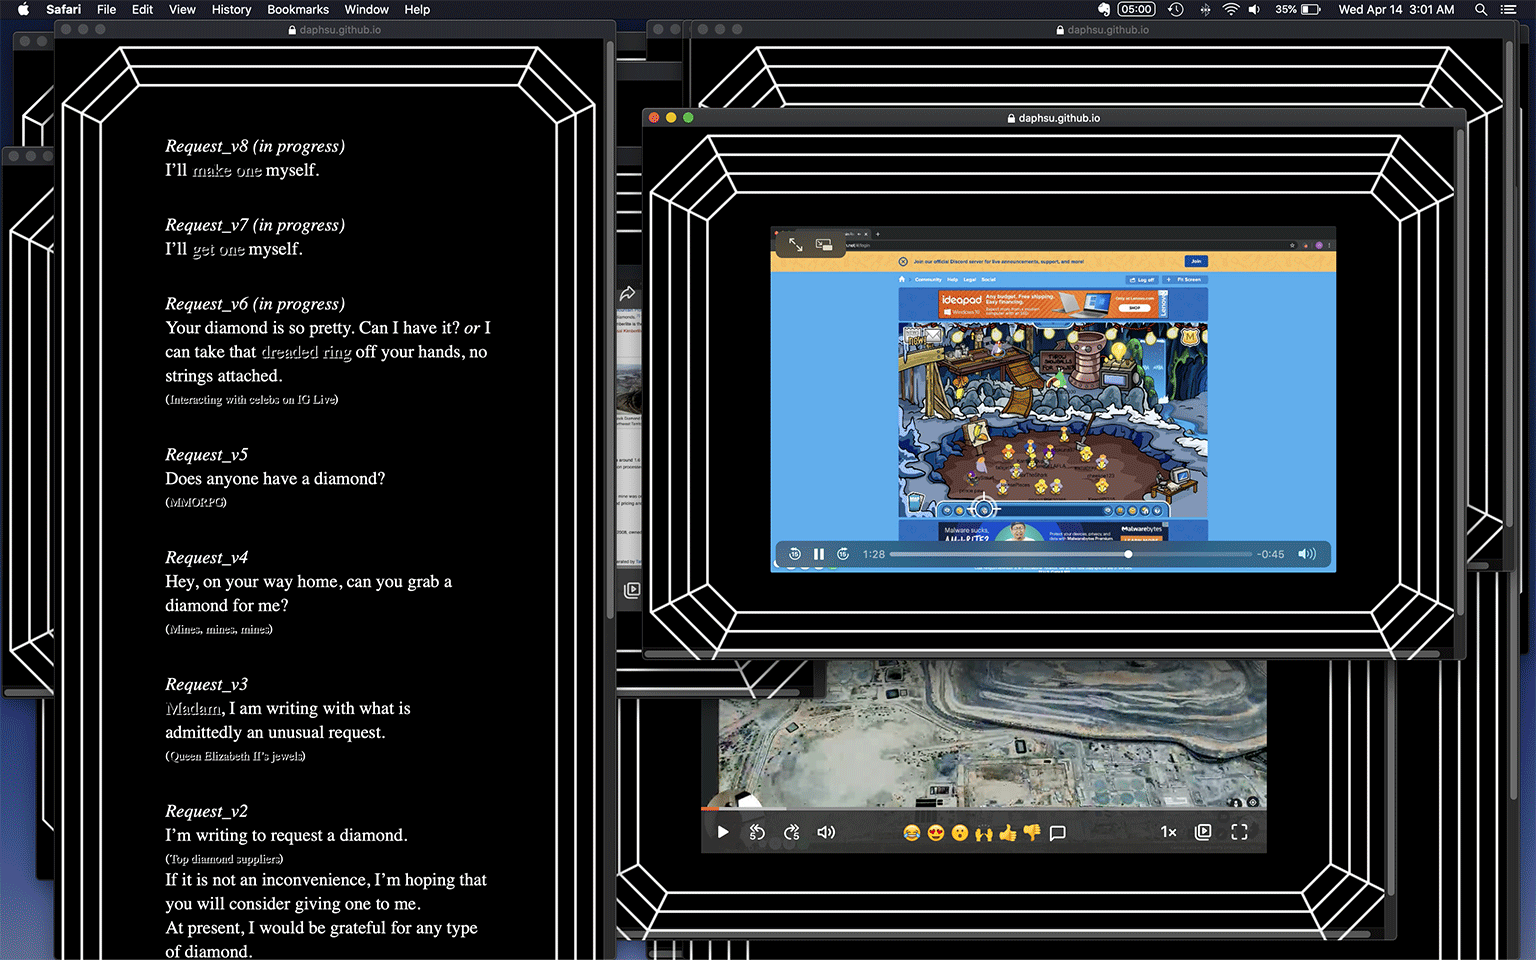
Task: Click the "Madam" link in Request_v3
Action: pyautogui.click(x=193, y=708)
